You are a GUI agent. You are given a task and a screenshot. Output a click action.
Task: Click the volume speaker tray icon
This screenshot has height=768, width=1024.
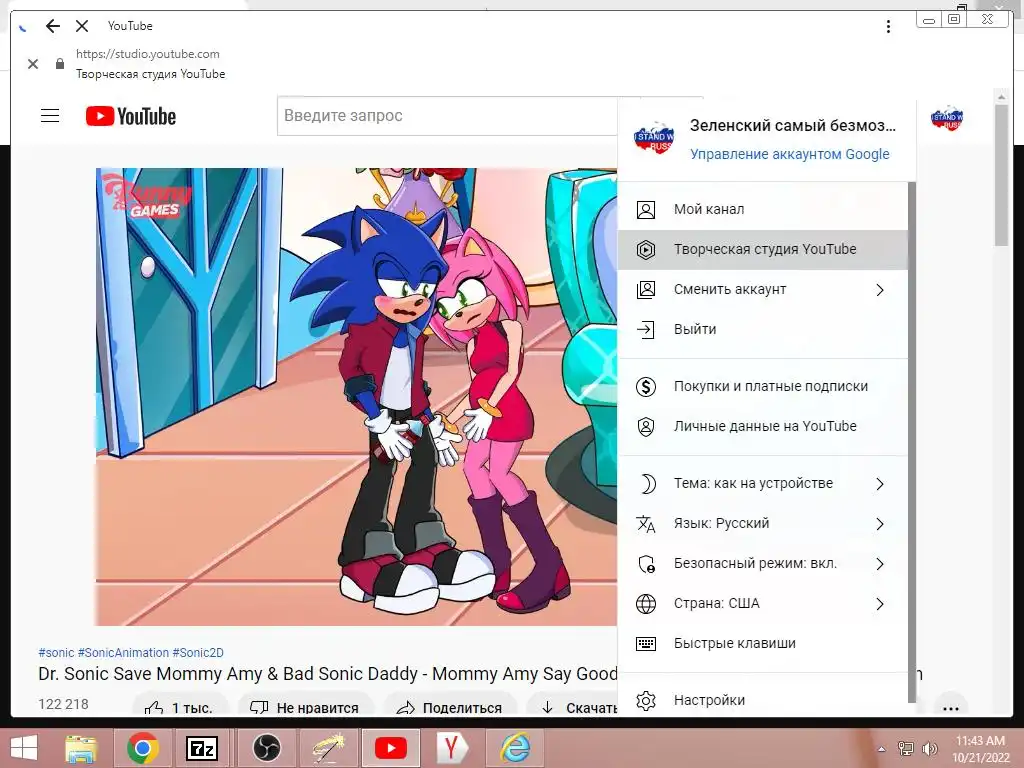pyautogui.click(x=929, y=748)
